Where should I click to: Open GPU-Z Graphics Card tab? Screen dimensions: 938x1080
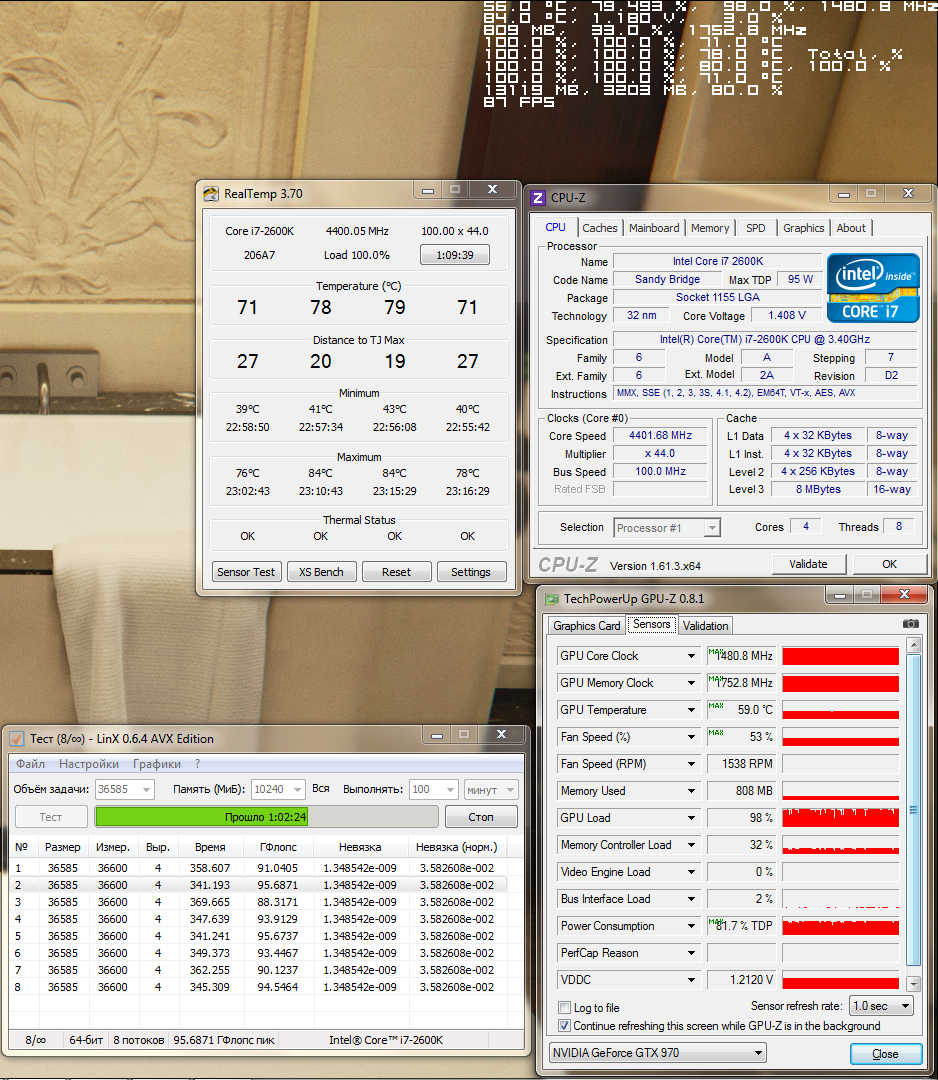coord(587,625)
